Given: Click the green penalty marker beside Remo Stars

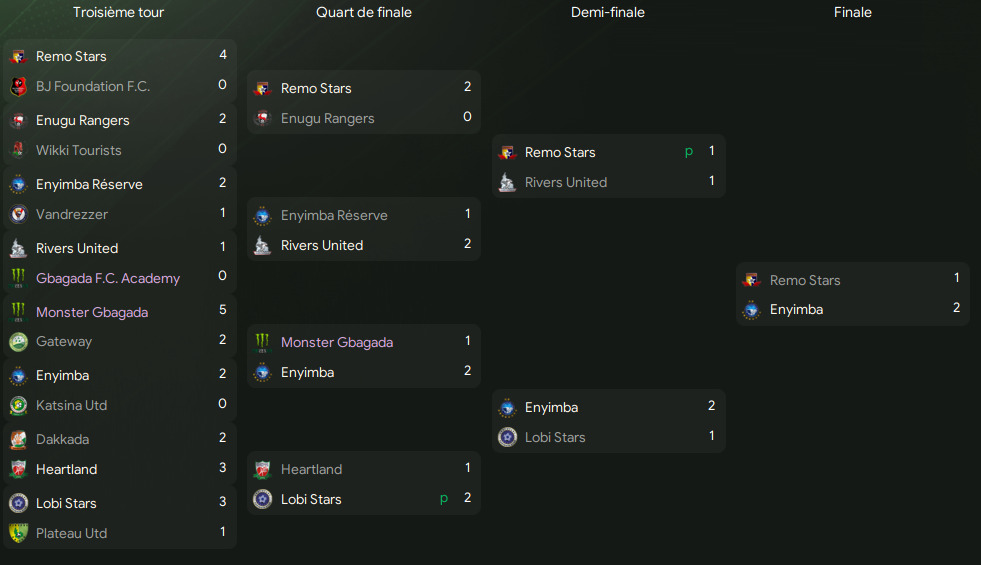Looking at the screenshot, I should (689, 152).
